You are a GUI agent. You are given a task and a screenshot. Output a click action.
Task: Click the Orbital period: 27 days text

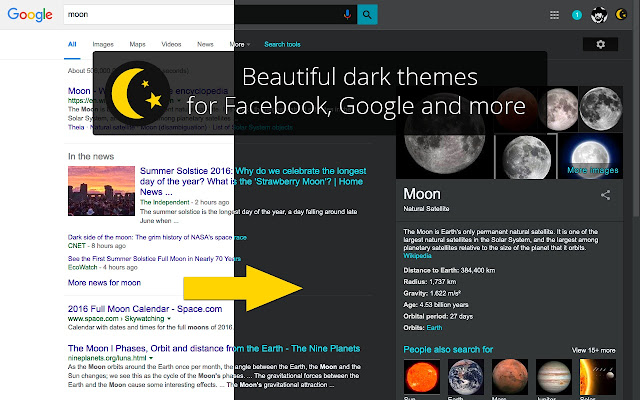click(438, 316)
